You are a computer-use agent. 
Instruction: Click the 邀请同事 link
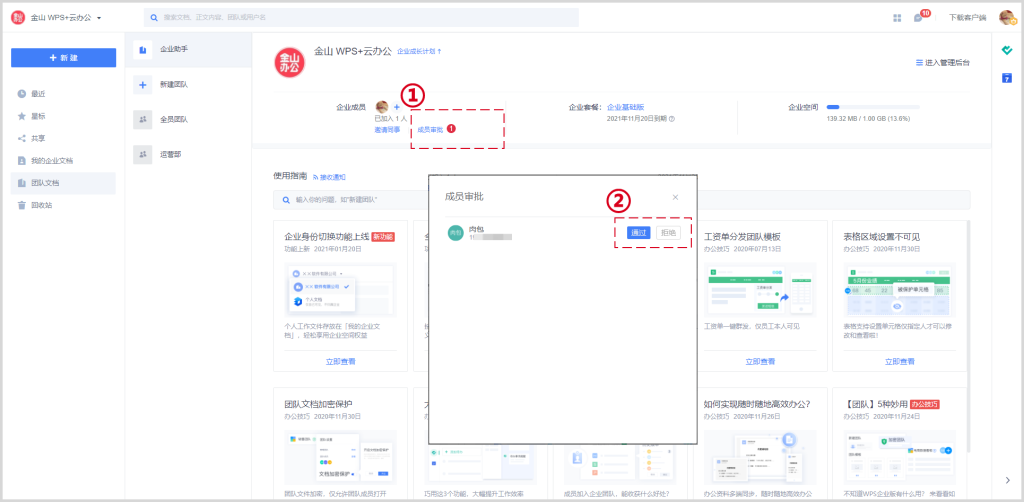pyautogui.click(x=387, y=130)
